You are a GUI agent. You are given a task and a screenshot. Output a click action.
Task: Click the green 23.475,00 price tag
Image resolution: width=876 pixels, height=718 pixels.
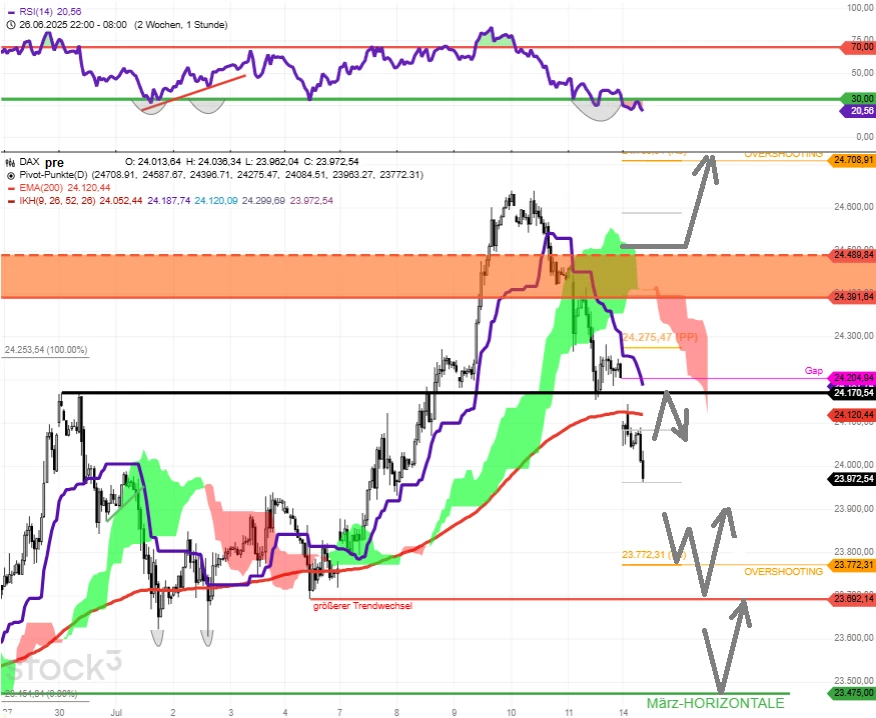(x=853, y=693)
